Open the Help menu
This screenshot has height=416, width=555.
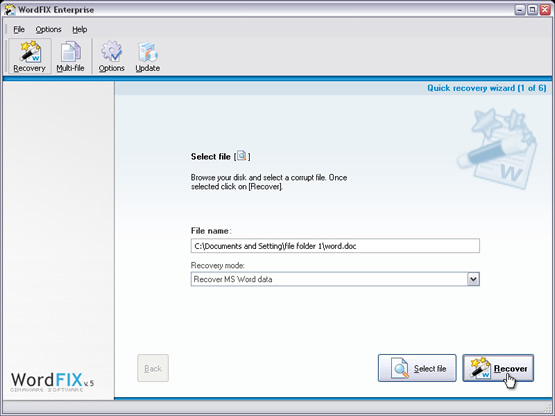(x=80, y=29)
